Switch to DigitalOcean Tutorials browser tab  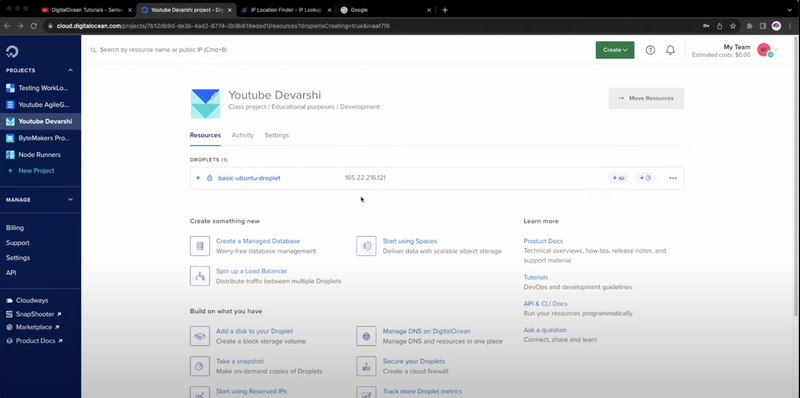[86, 10]
